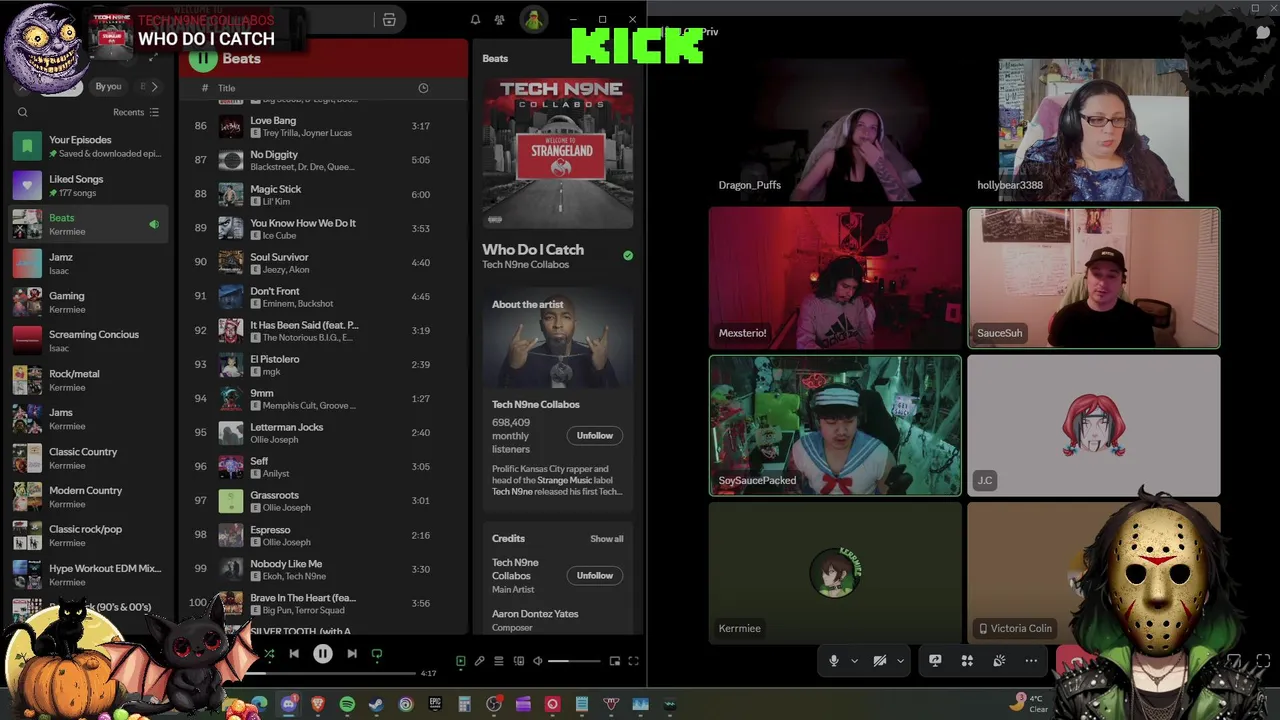Follow Tech N9ne Collabos in About the artist
Screen dimensions: 1280x720
594,436
